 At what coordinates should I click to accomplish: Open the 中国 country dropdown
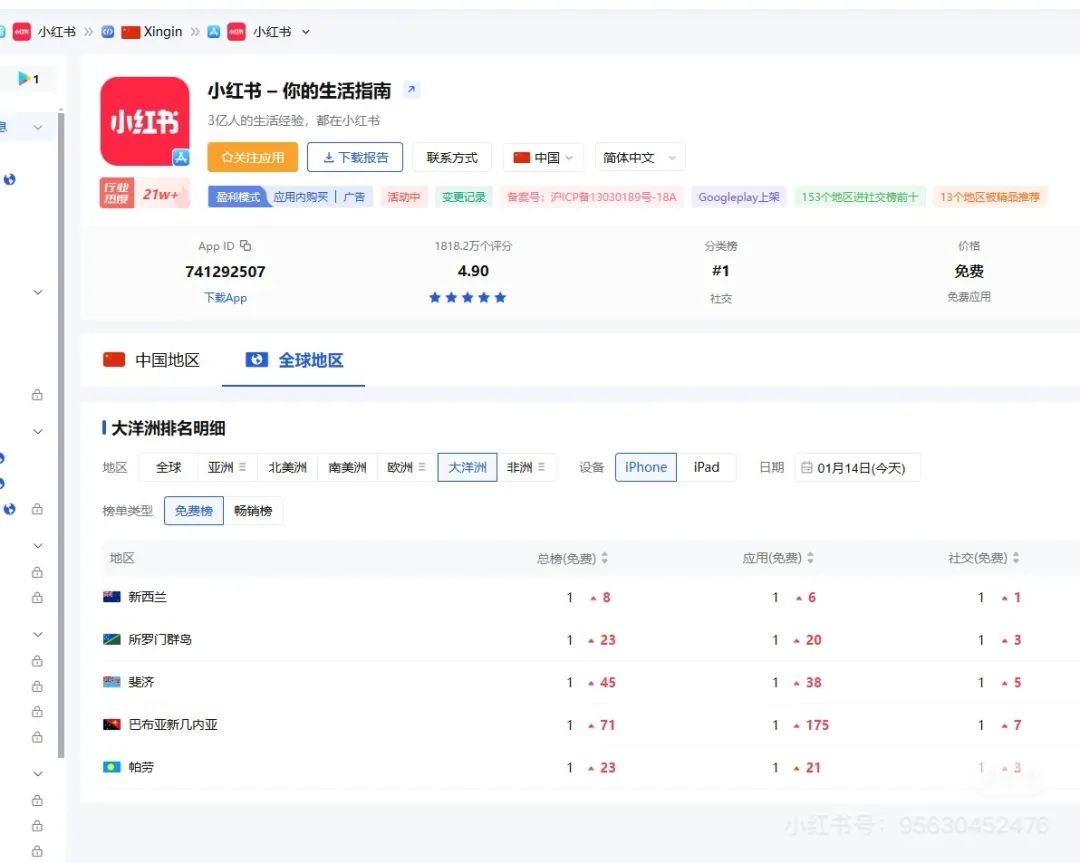(543, 157)
